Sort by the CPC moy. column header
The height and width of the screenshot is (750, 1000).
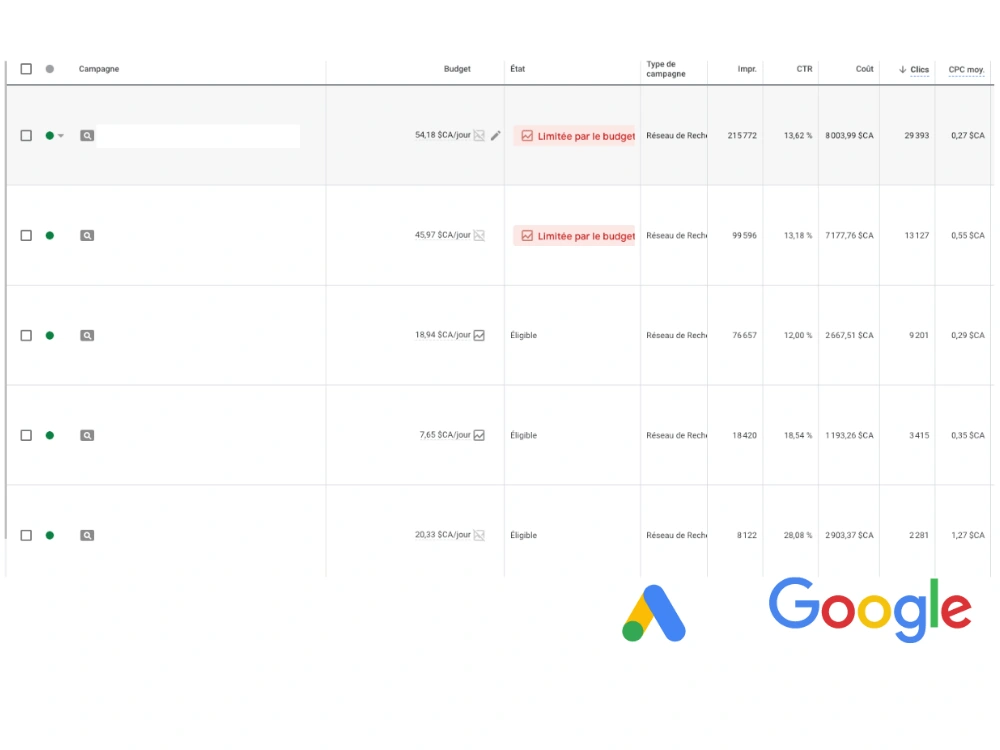966,70
